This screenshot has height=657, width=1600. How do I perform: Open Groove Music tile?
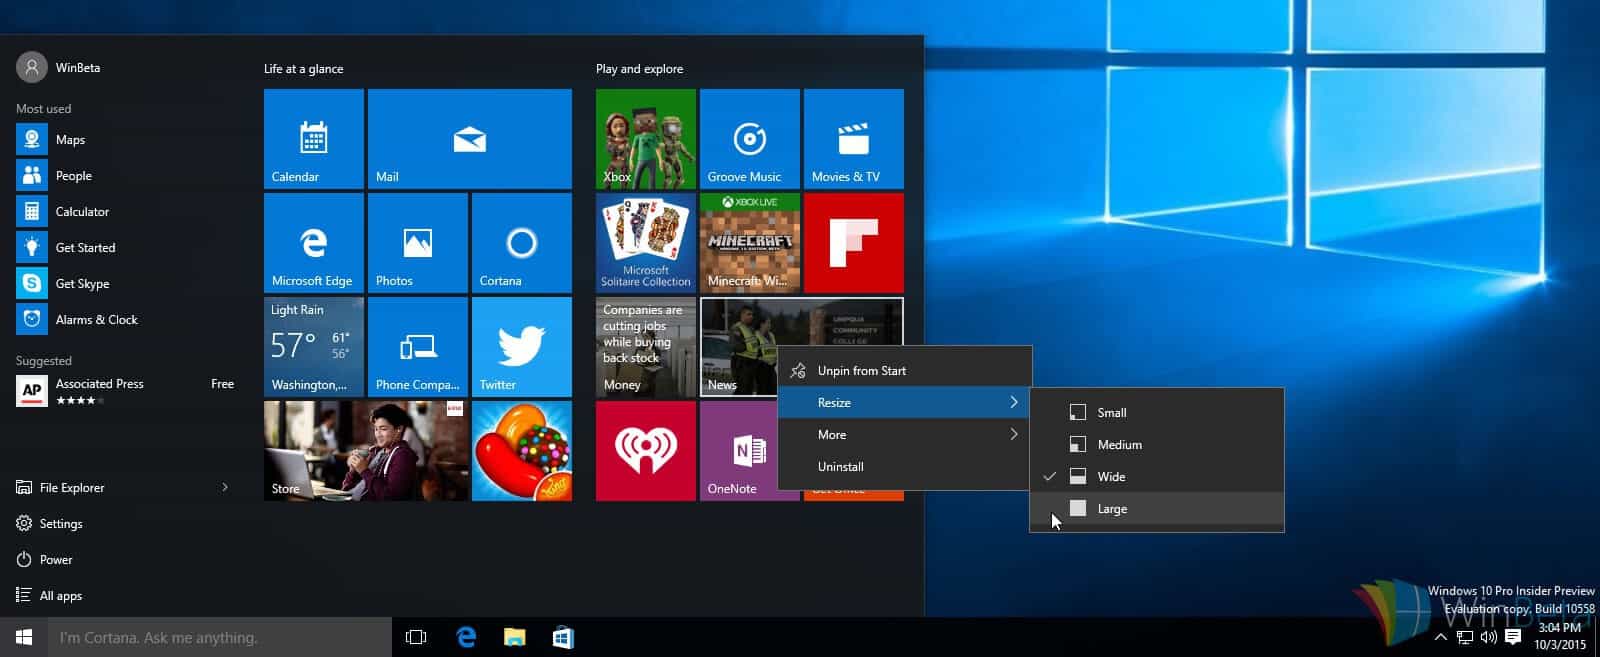tap(749, 139)
